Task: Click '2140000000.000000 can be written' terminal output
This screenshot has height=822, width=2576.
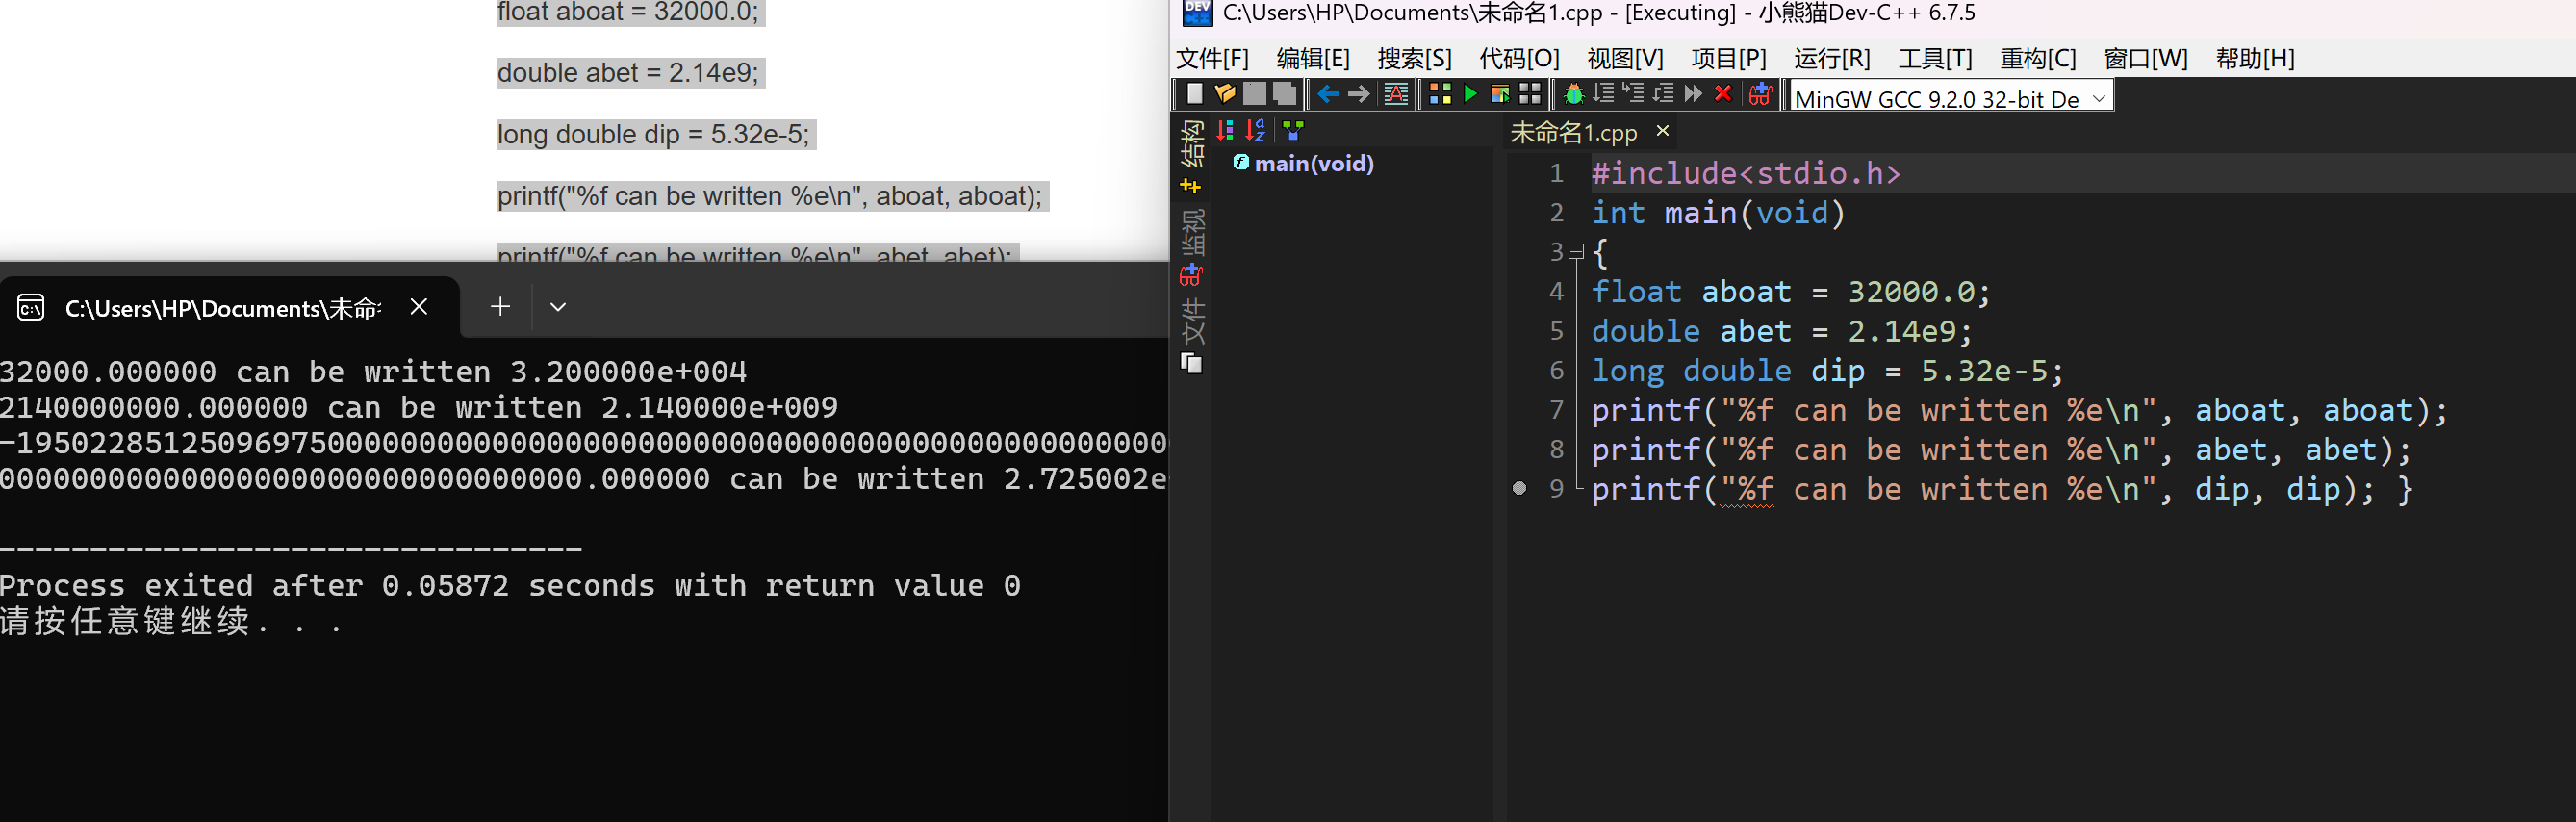Action: [419, 408]
